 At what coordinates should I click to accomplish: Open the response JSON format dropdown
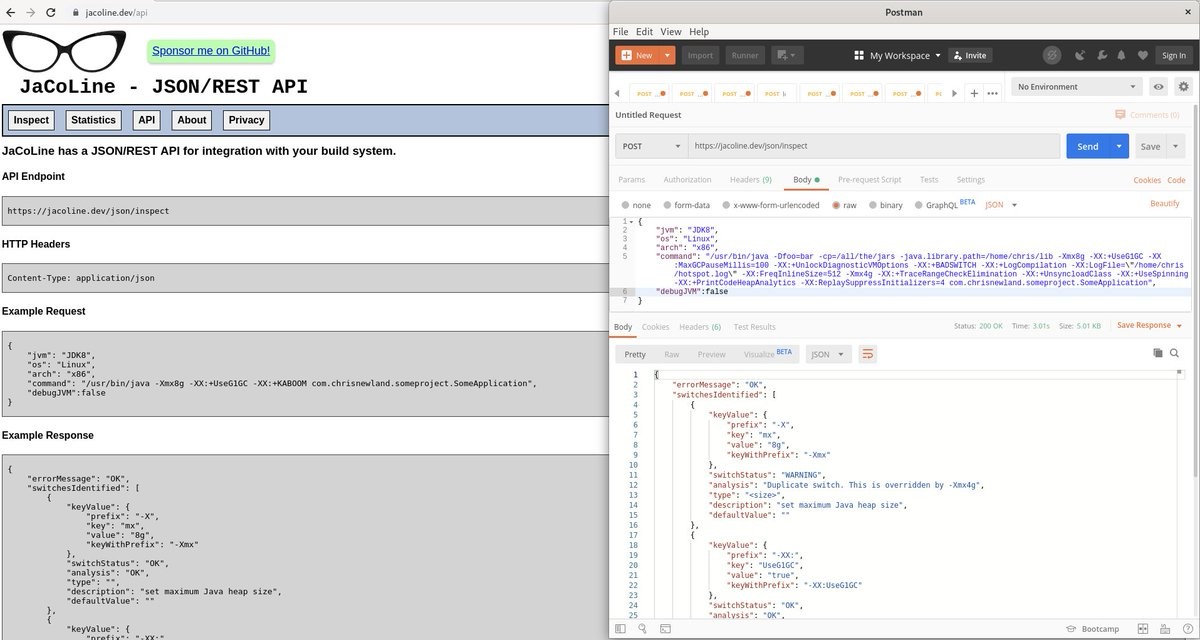click(x=828, y=354)
